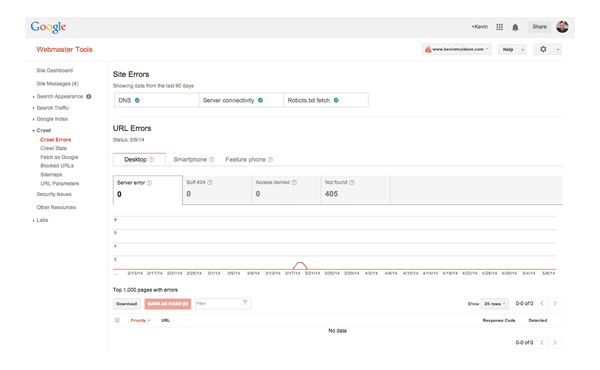The width and height of the screenshot is (600, 370).
Task: Click the Response Code column header
Action: click(x=499, y=321)
